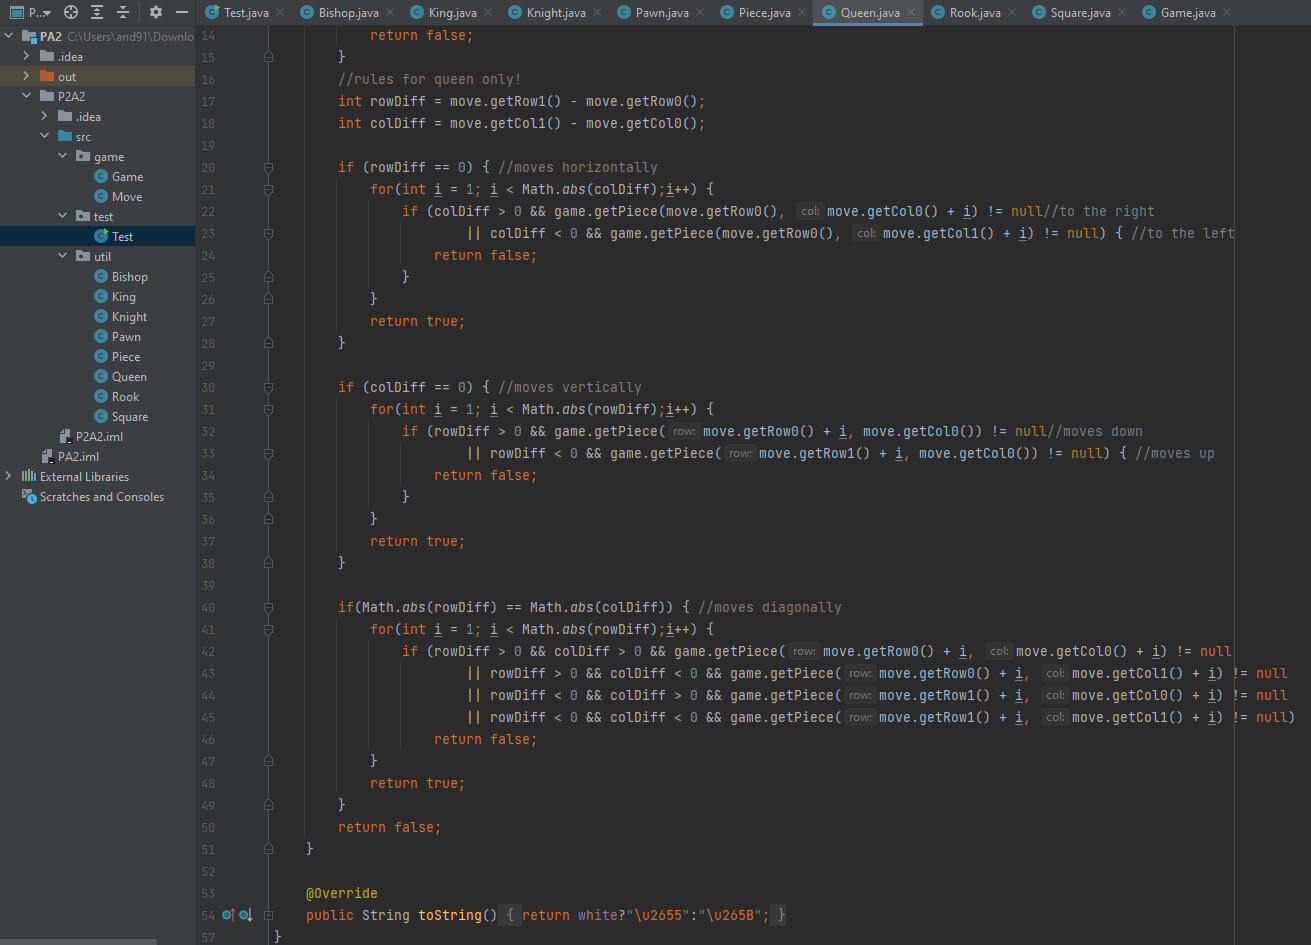
Task: Collapse the src folder in project tree
Action: coord(45,136)
